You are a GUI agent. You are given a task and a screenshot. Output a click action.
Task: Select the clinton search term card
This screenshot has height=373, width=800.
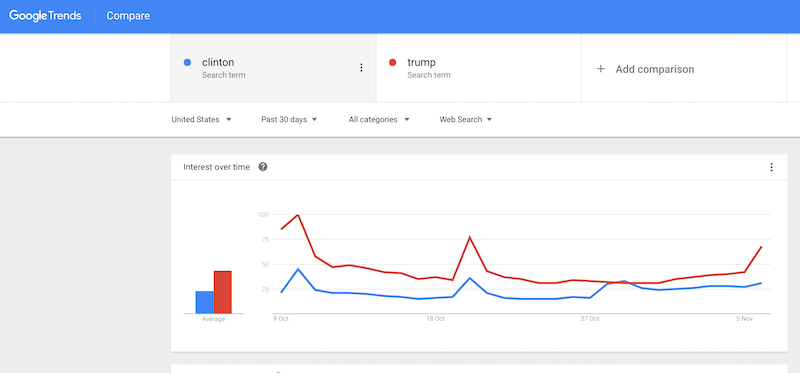tap(273, 68)
